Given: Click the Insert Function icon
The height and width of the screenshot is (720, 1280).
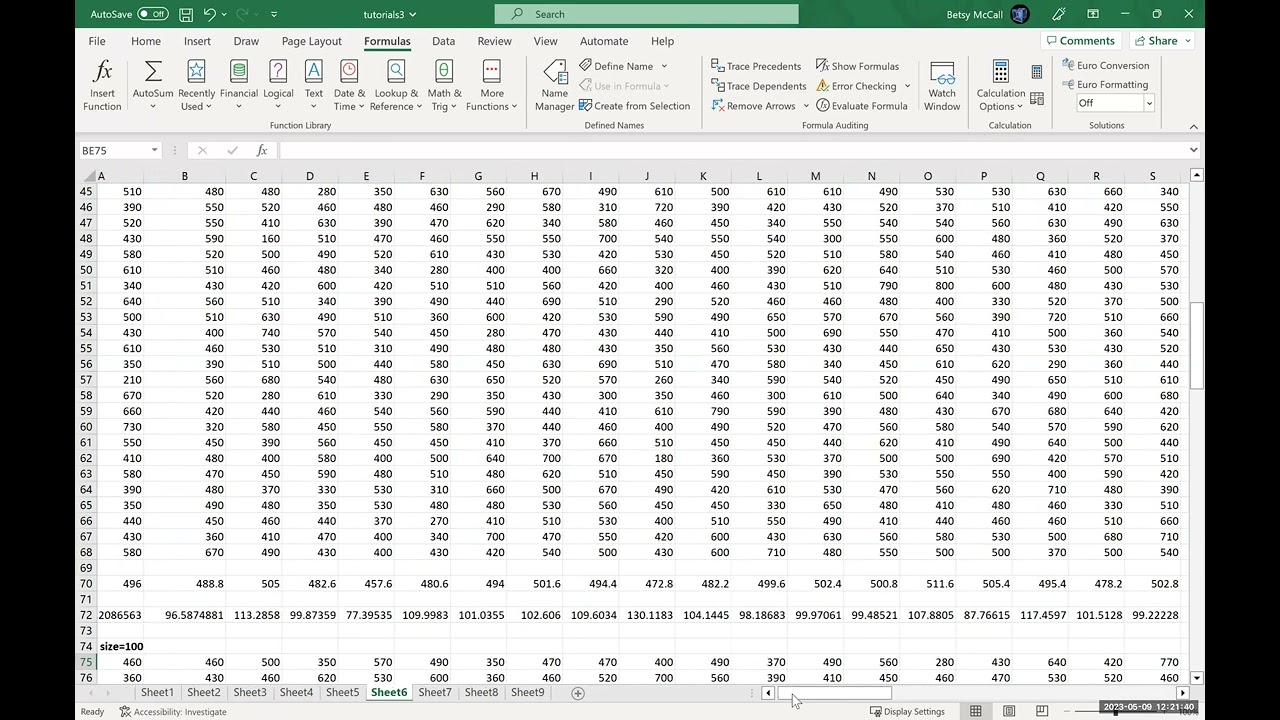Looking at the screenshot, I should (102, 85).
